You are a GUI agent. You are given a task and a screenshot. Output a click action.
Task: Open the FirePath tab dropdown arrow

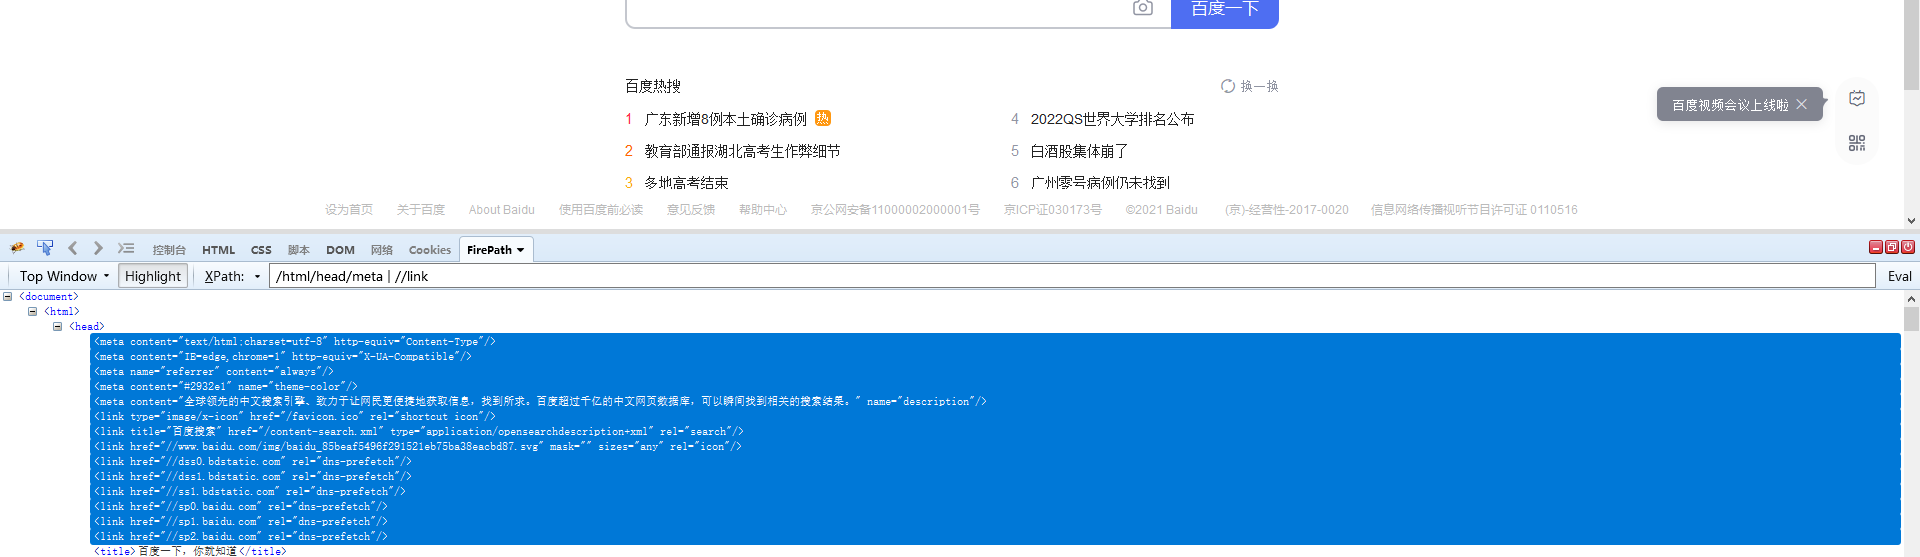(x=521, y=250)
